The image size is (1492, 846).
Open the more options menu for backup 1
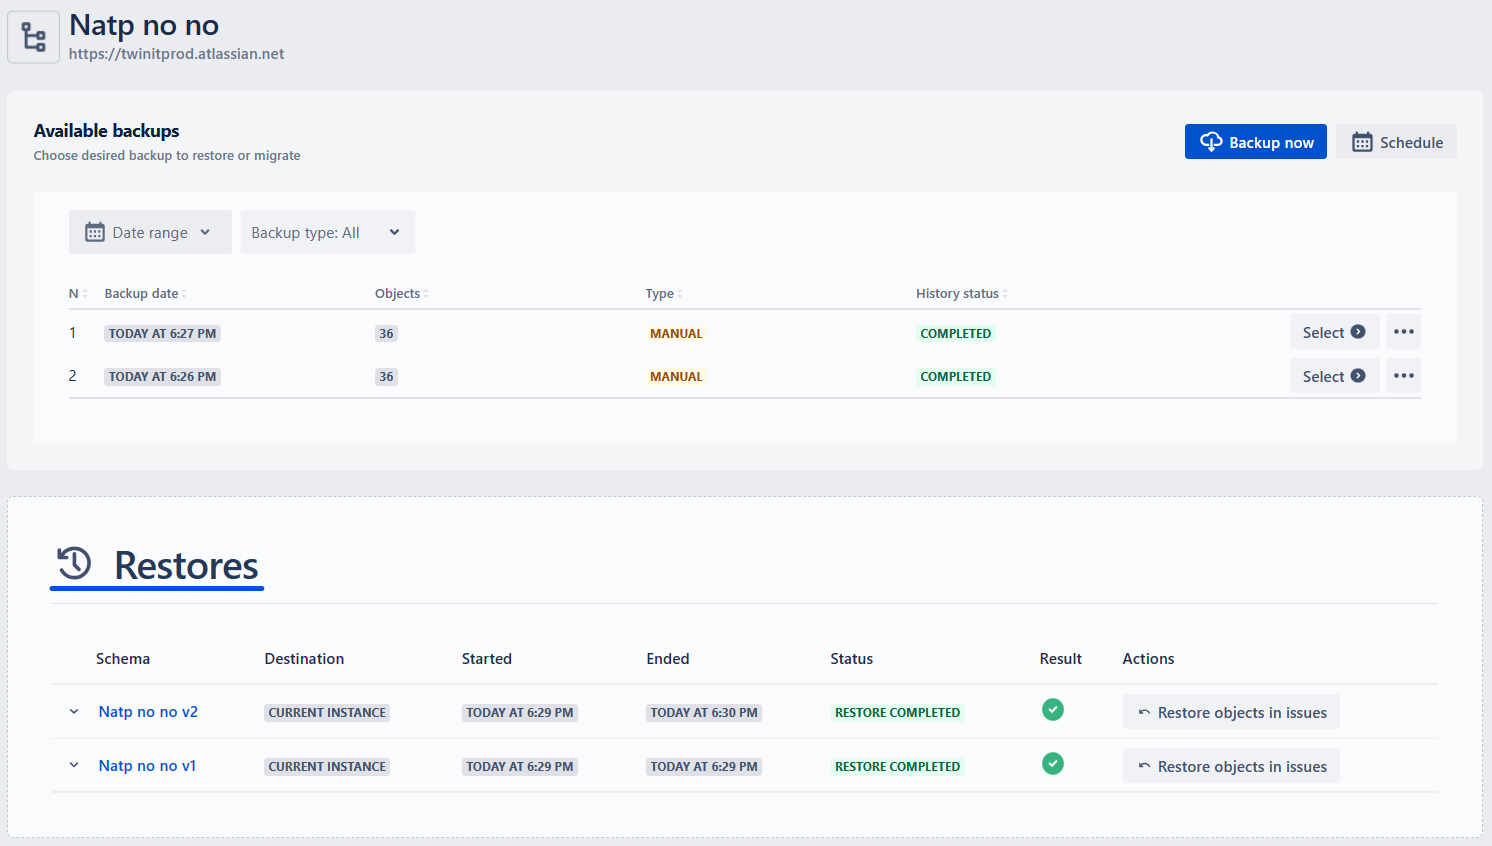tap(1403, 332)
